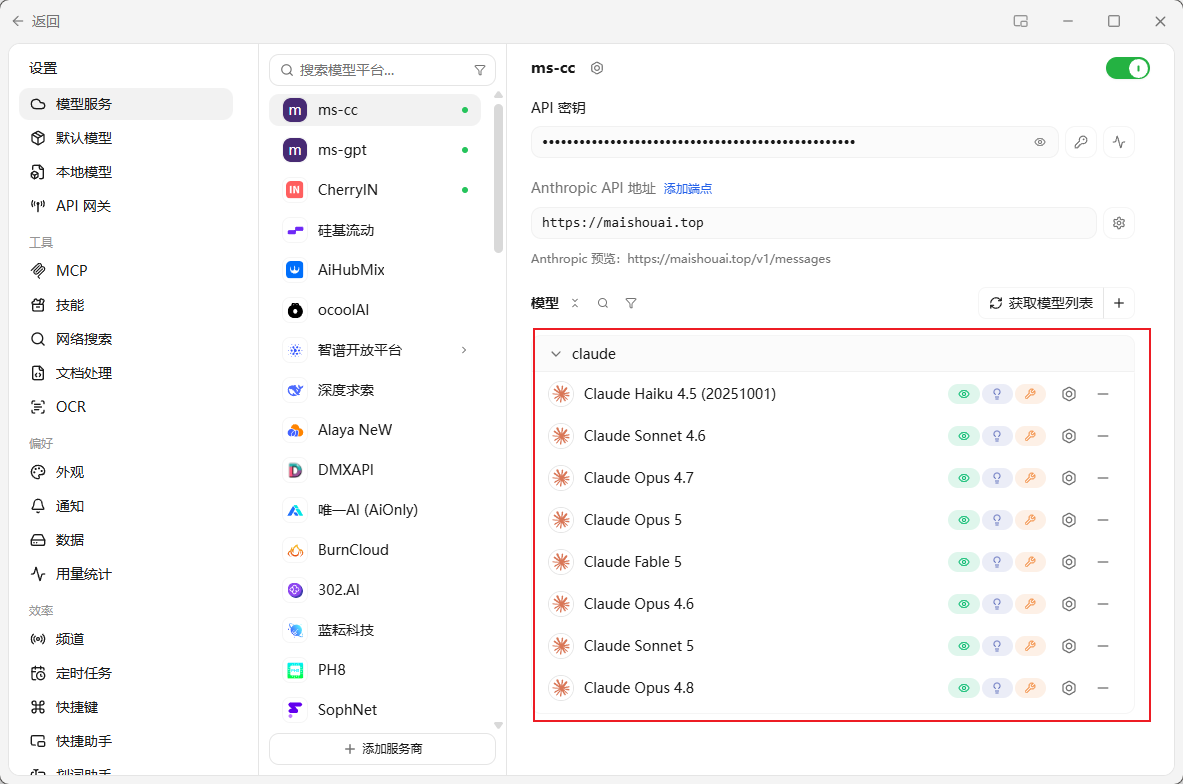Viewport: 1183px width, 784px height.
Task: Click the provider list scrollbar
Action: 498,178
